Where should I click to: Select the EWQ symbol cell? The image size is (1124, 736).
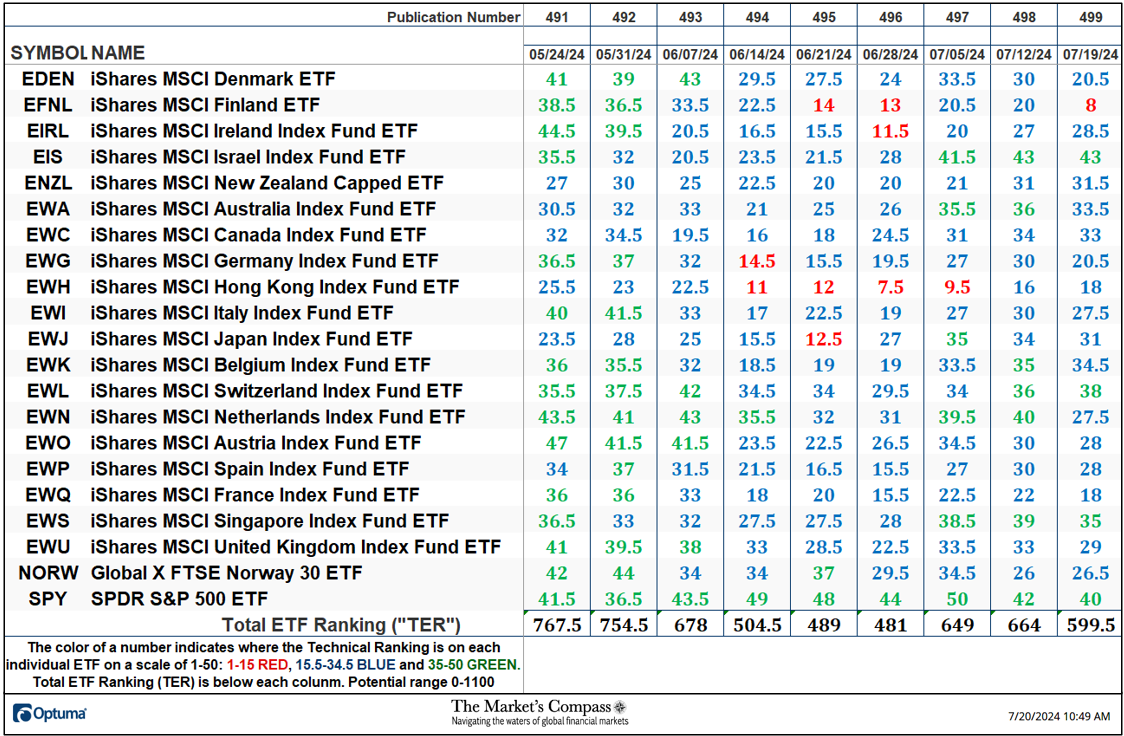48,494
